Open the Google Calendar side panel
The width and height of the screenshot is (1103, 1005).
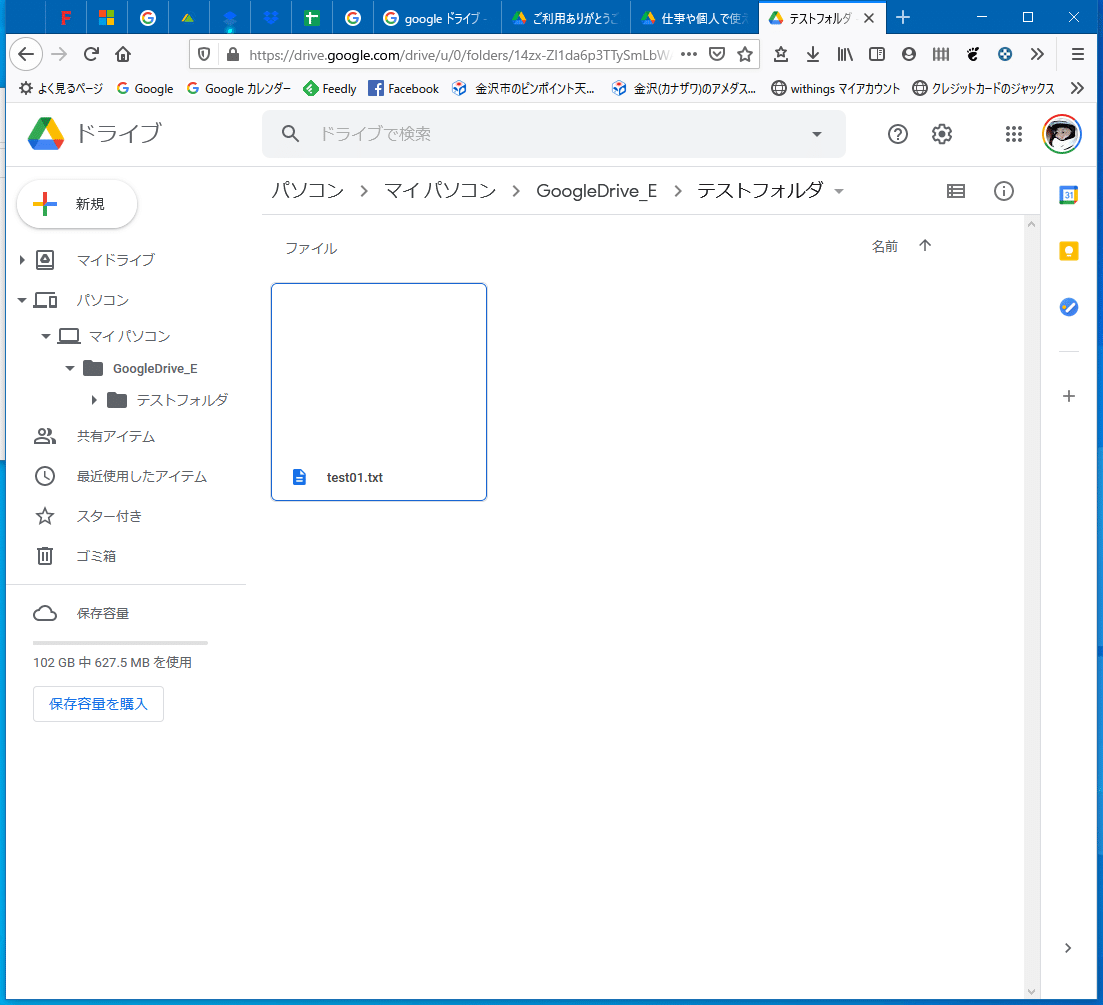tap(1069, 195)
